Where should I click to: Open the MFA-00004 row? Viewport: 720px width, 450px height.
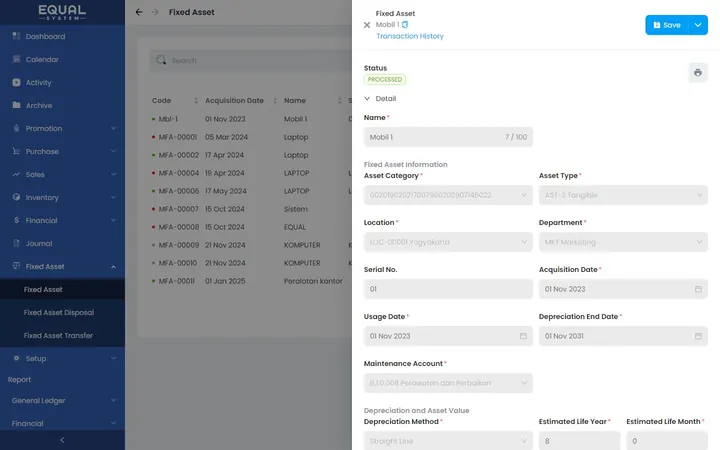coord(252,173)
